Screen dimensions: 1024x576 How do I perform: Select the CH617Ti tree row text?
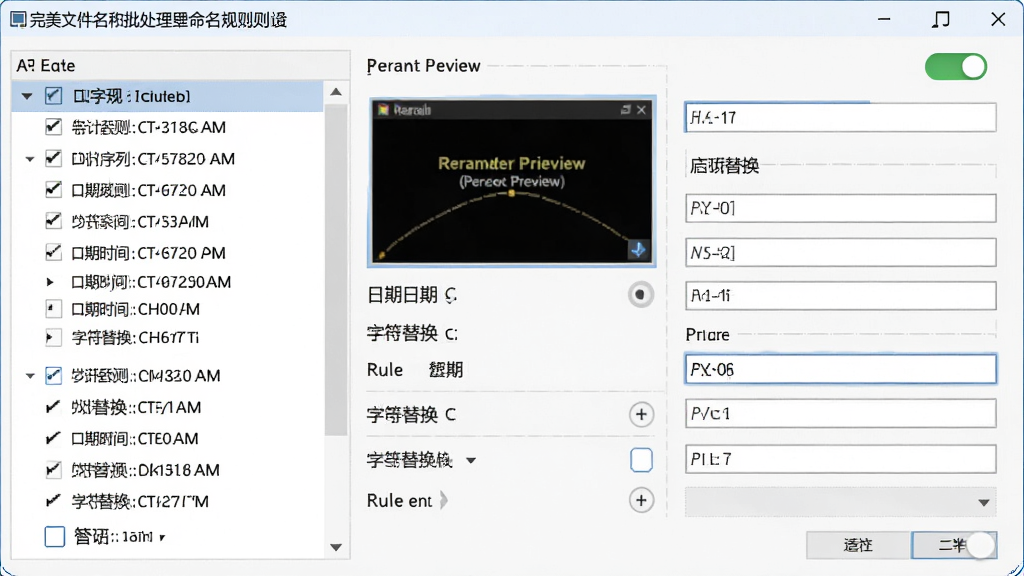(135, 338)
